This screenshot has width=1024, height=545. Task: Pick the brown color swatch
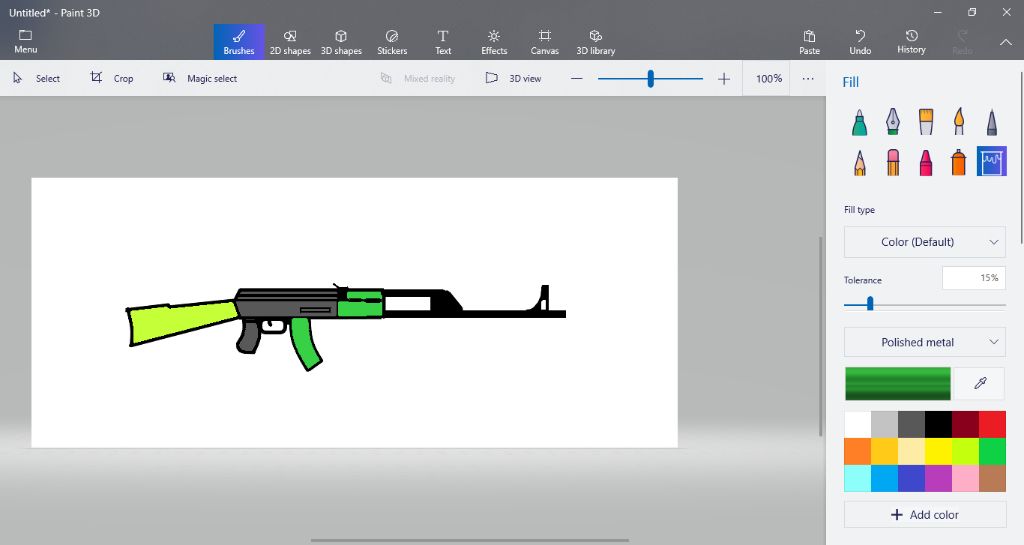click(x=992, y=478)
